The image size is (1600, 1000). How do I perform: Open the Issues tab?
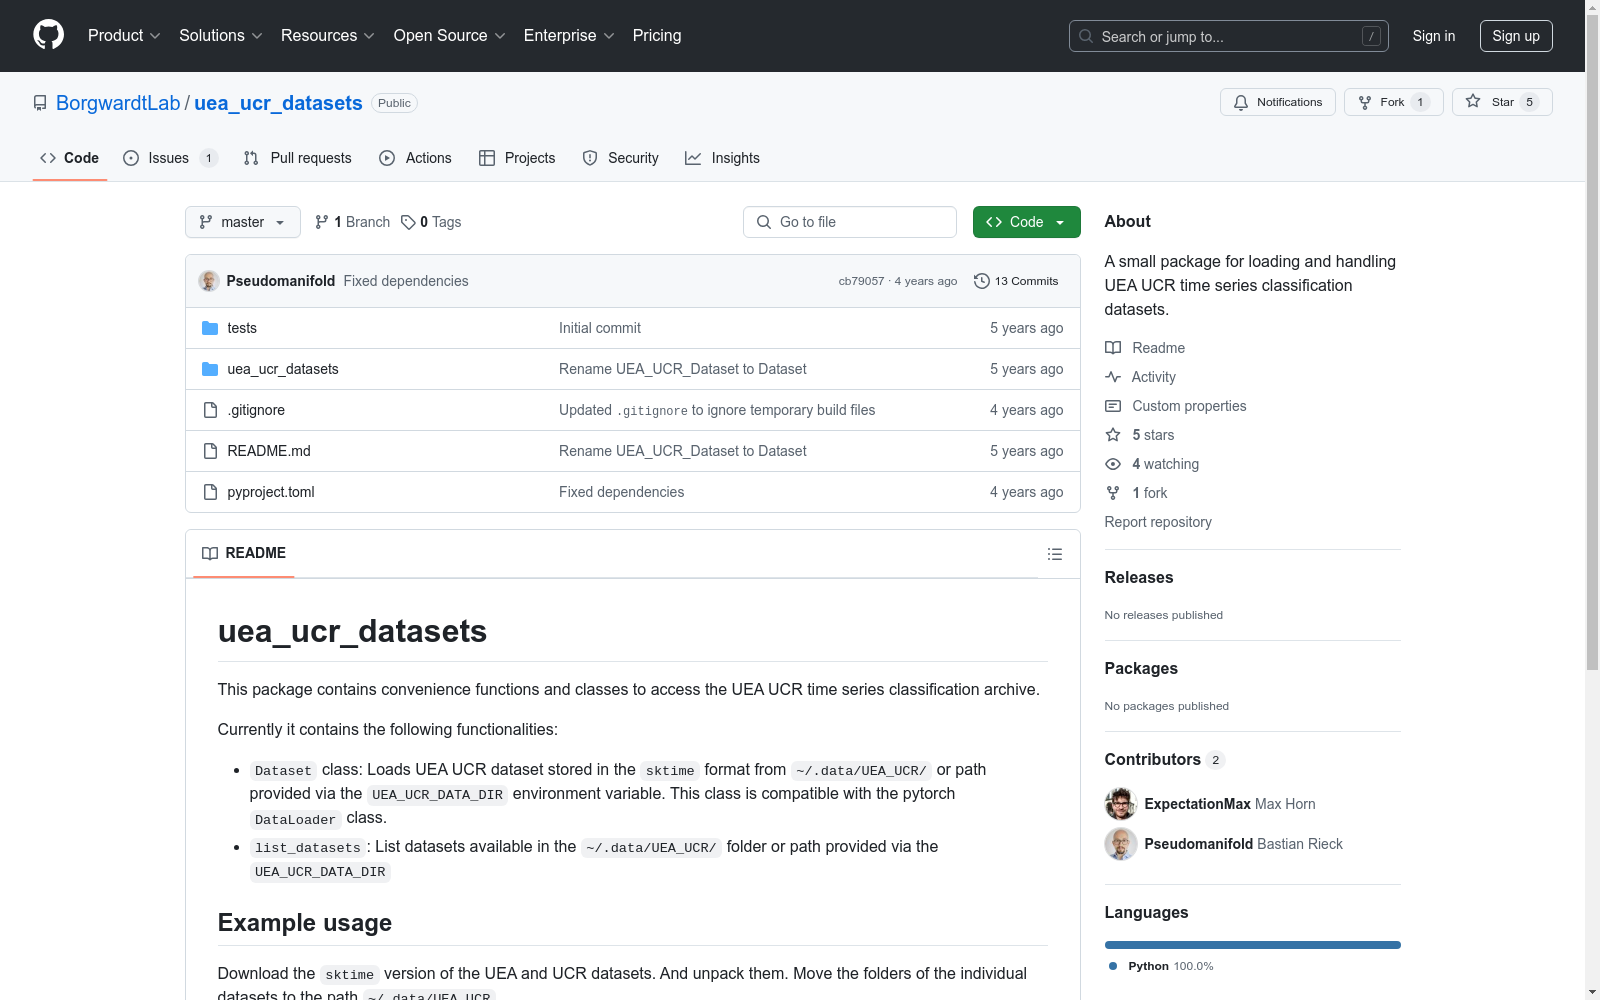tap(169, 158)
